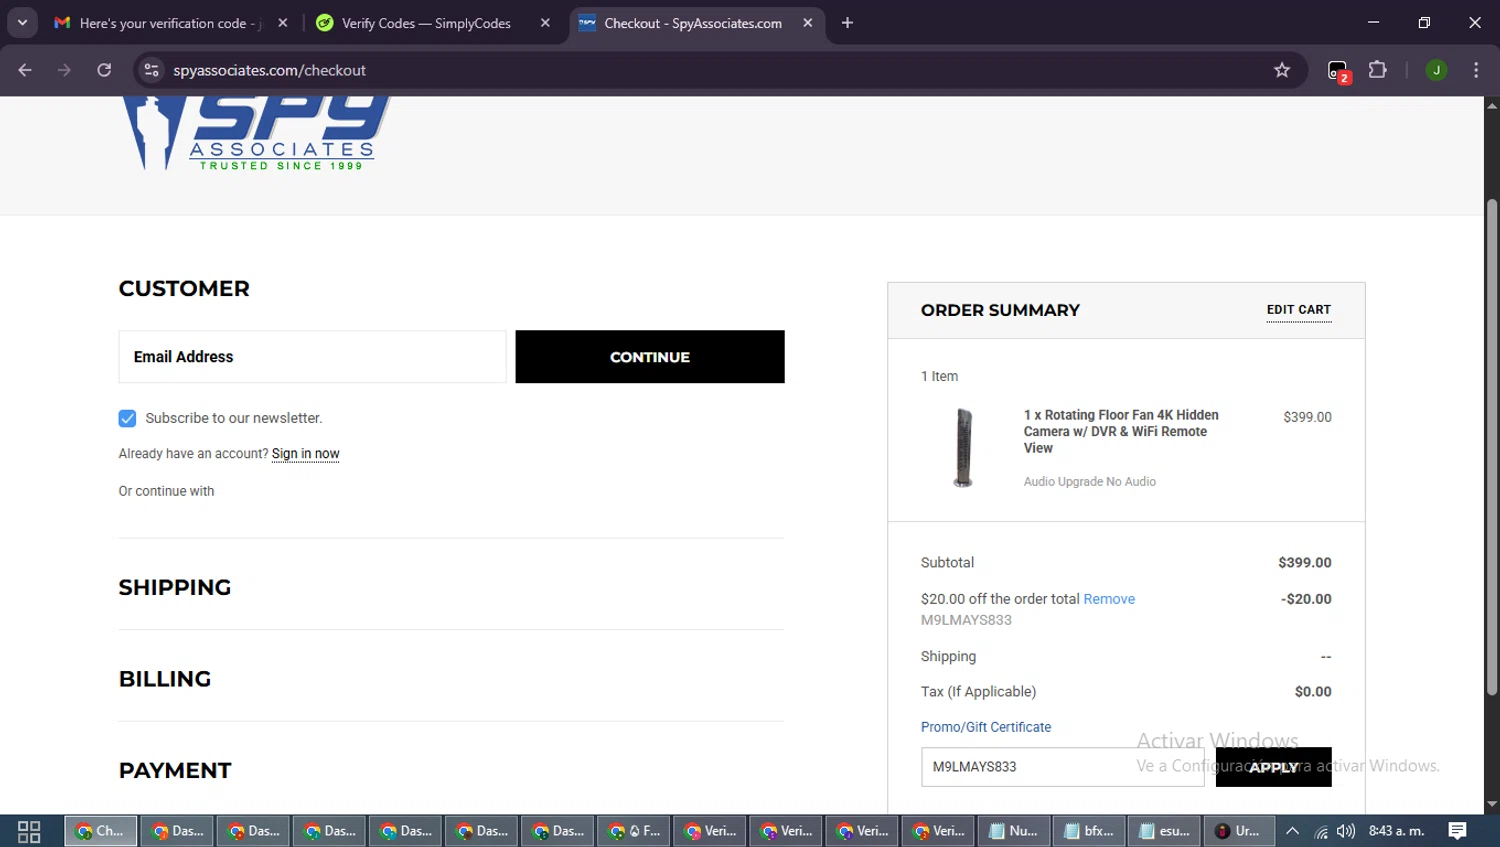Open the Chrome profile J avatar
This screenshot has height=847, width=1500.
click(x=1436, y=70)
